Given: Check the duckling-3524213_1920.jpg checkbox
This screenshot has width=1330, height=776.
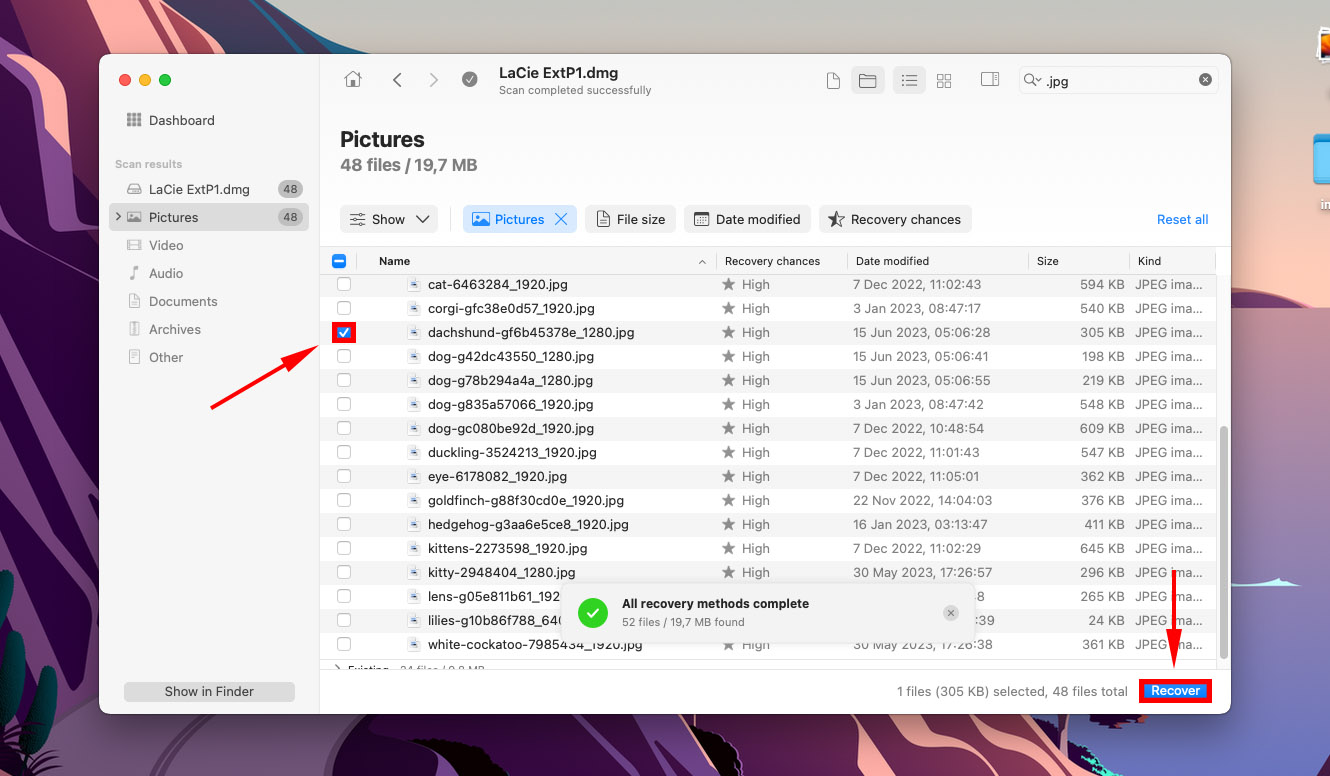Looking at the screenshot, I should [x=344, y=452].
